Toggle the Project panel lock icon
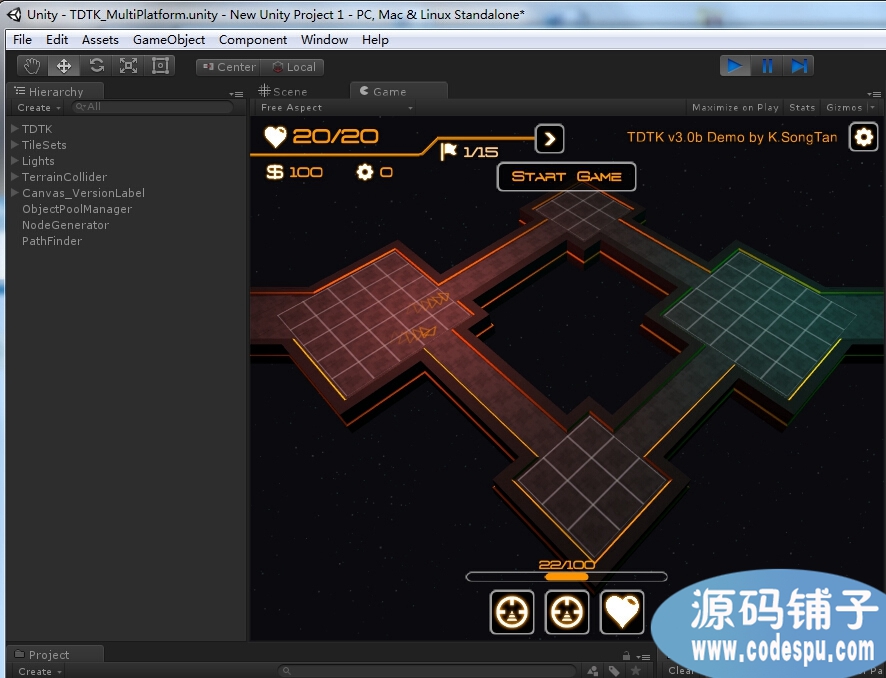 (626, 655)
